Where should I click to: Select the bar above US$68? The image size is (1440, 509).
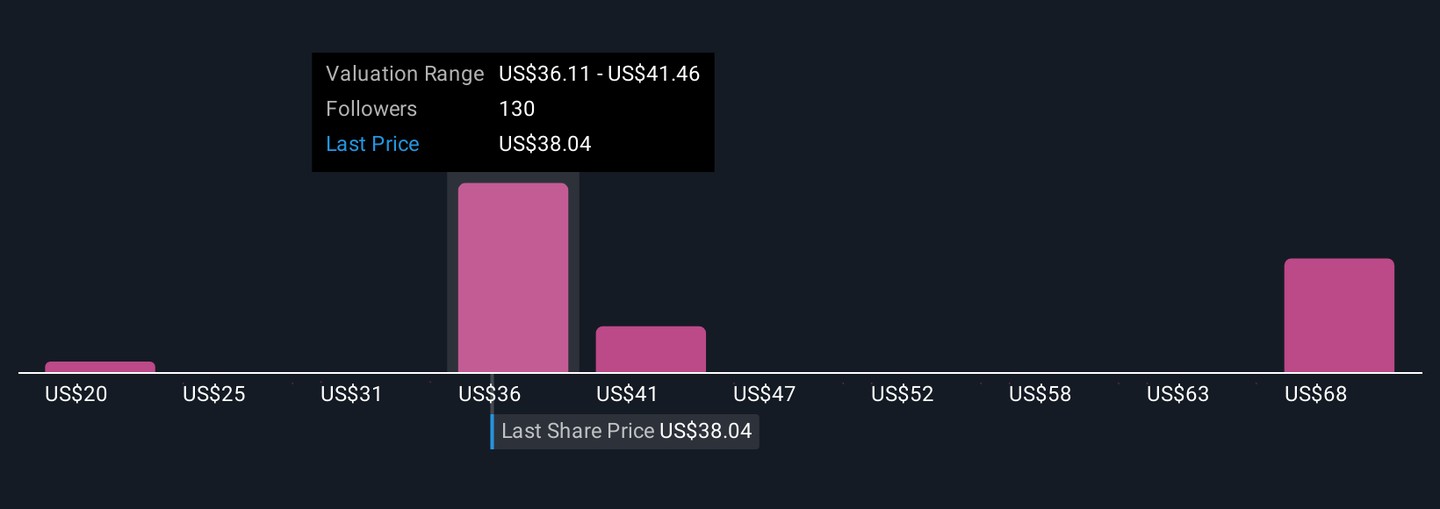pos(1339,315)
